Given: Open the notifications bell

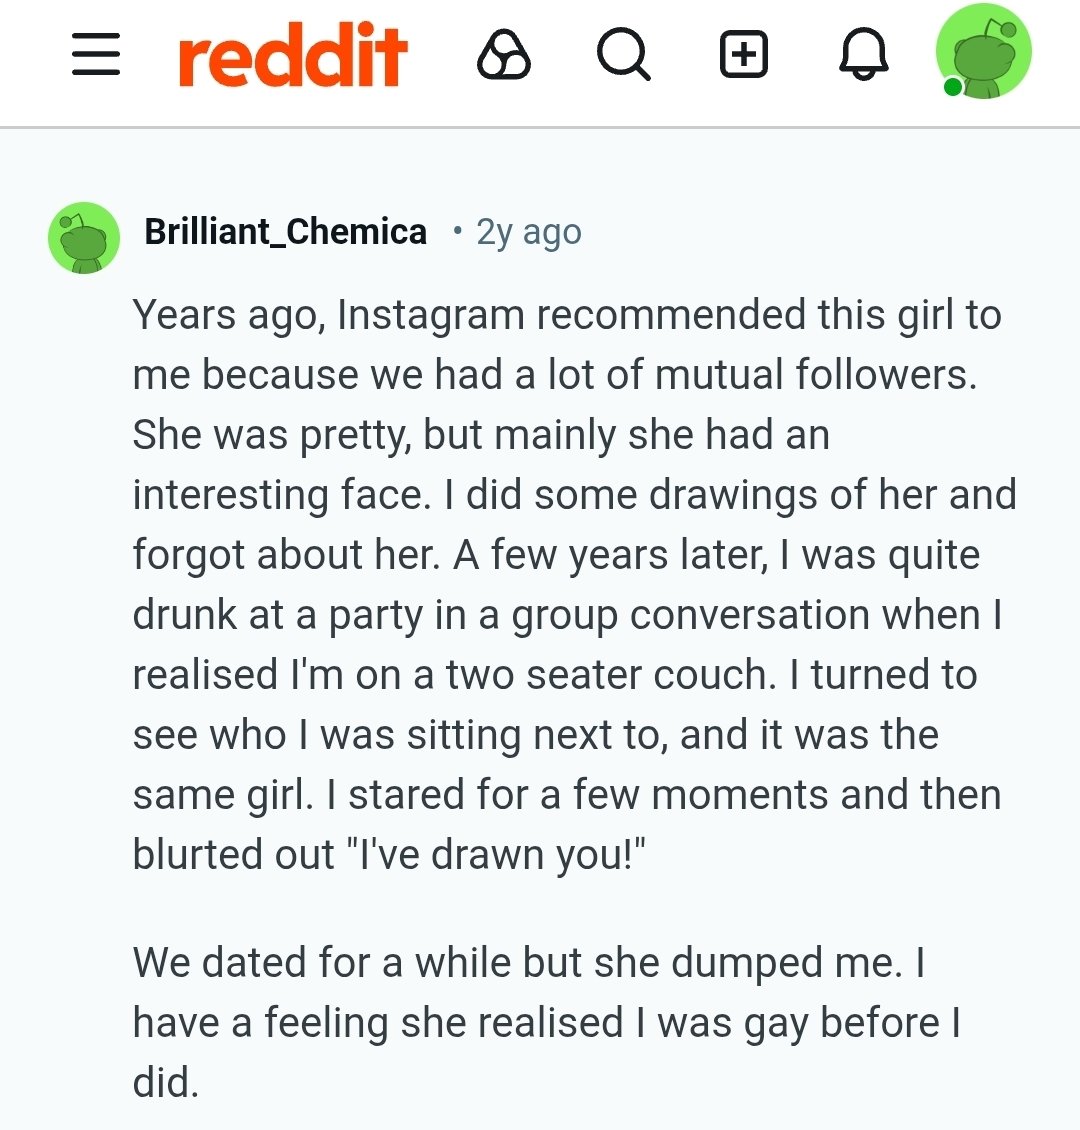Looking at the screenshot, I should coord(863,54).
